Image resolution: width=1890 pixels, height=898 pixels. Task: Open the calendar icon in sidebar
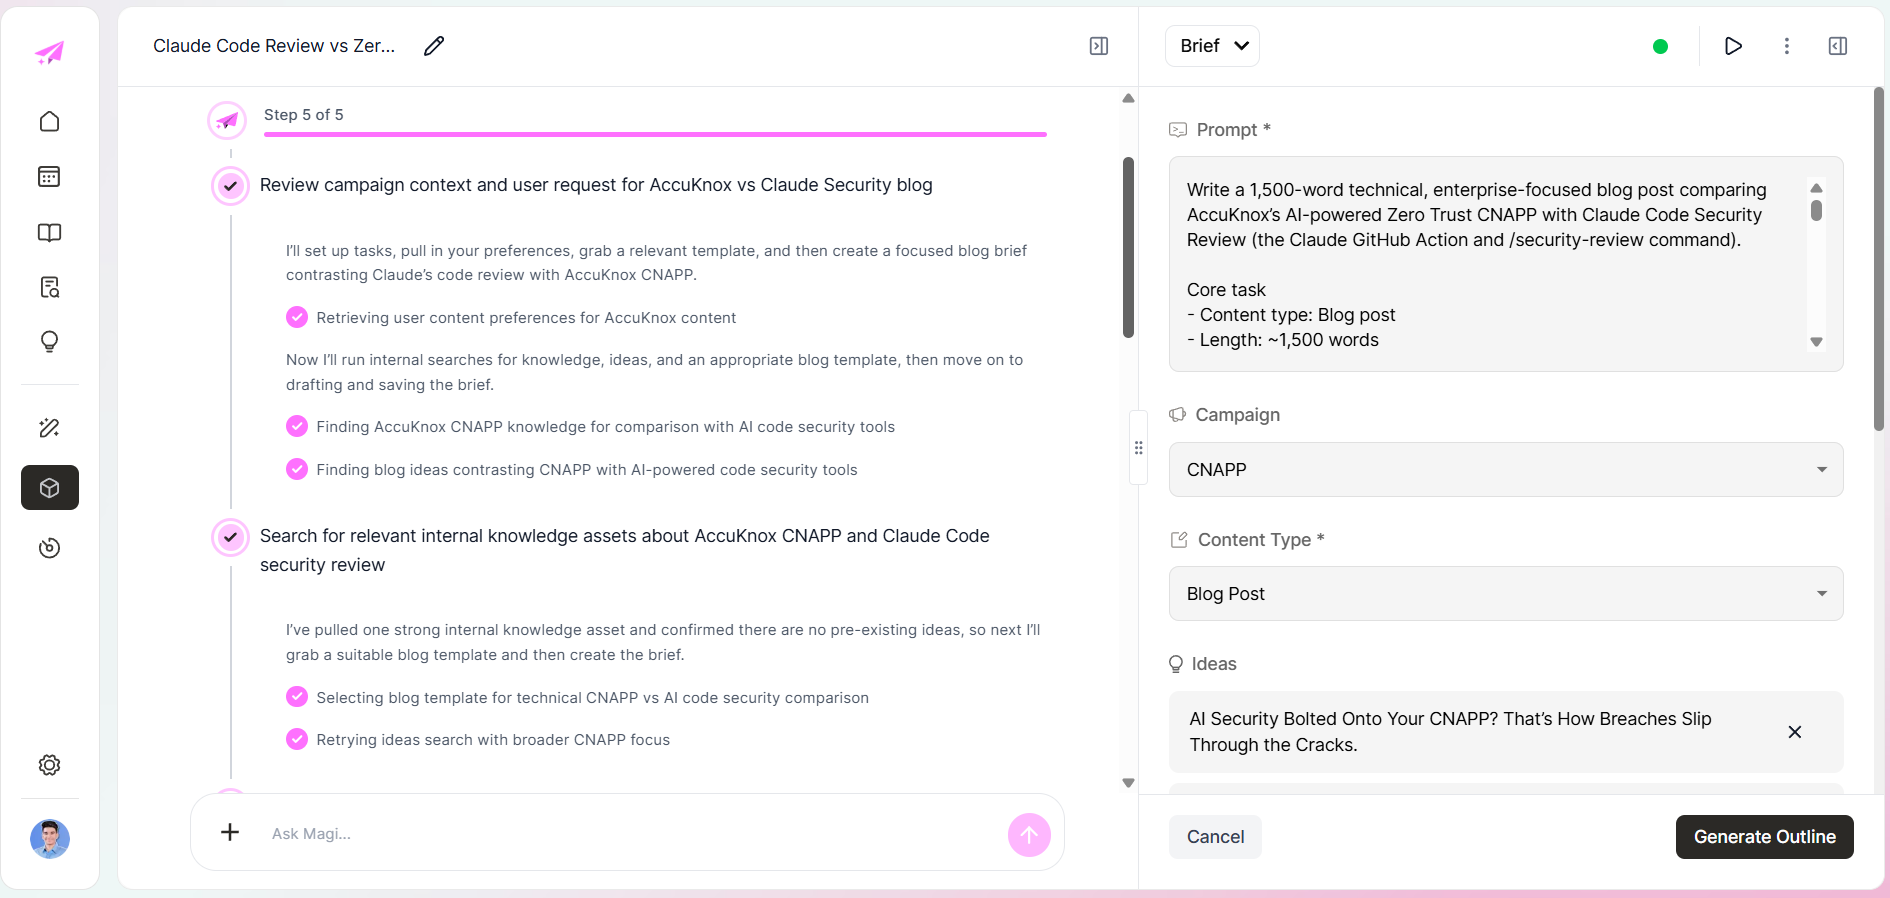(x=49, y=177)
